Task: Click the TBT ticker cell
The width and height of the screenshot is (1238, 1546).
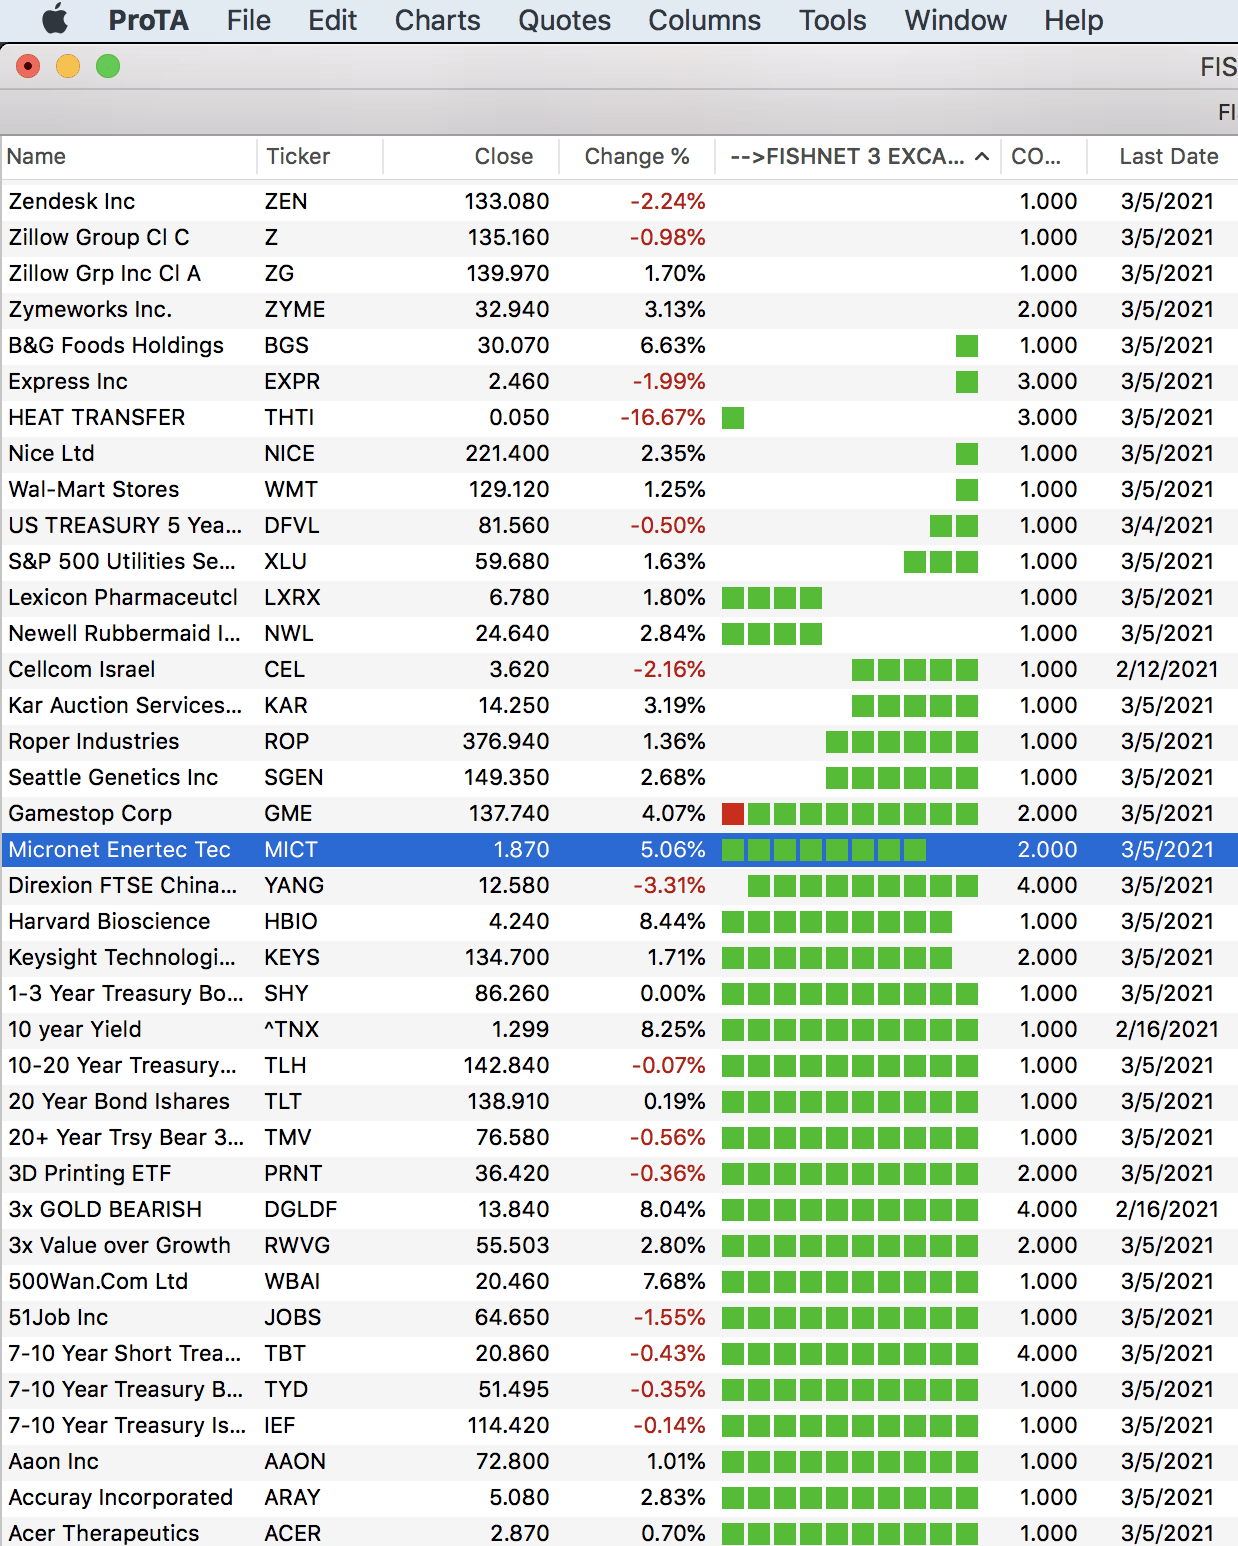Action: (285, 1353)
